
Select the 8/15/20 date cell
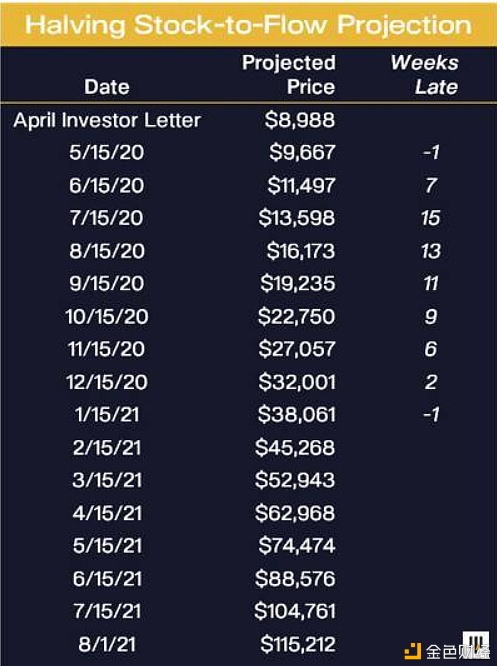107,251
